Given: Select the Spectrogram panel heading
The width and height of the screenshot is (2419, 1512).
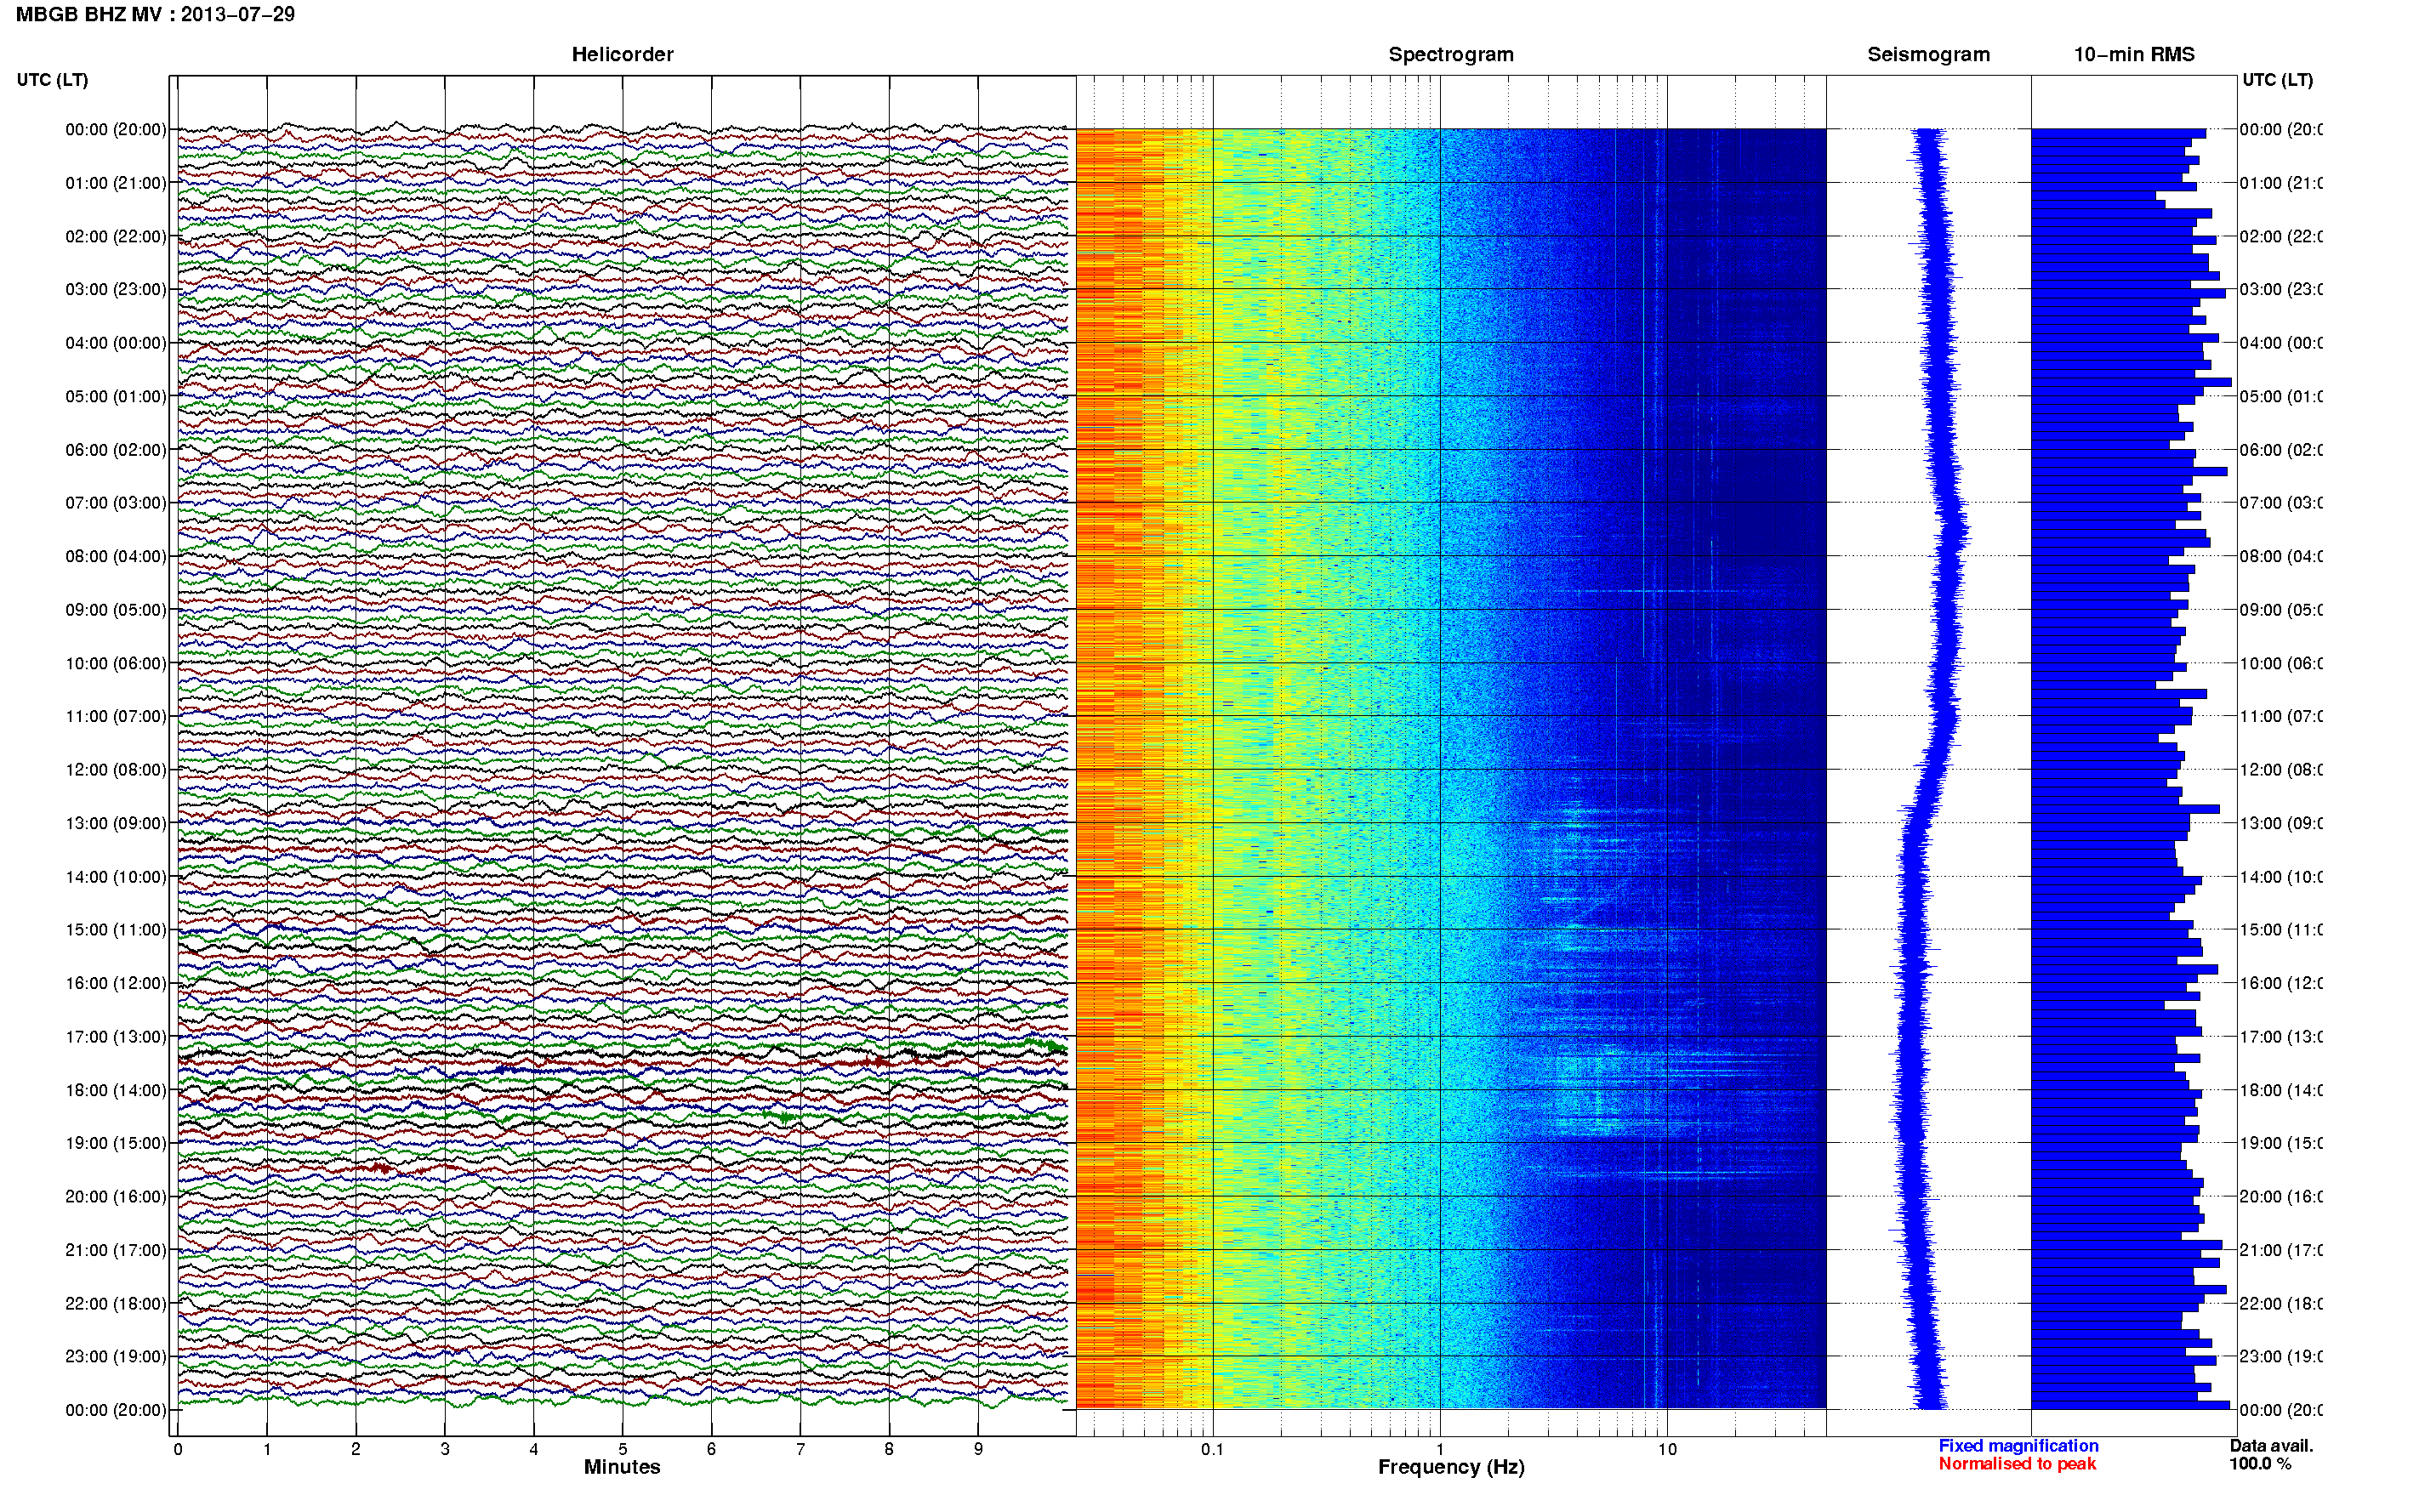Looking at the screenshot, I should (1451, 54).
